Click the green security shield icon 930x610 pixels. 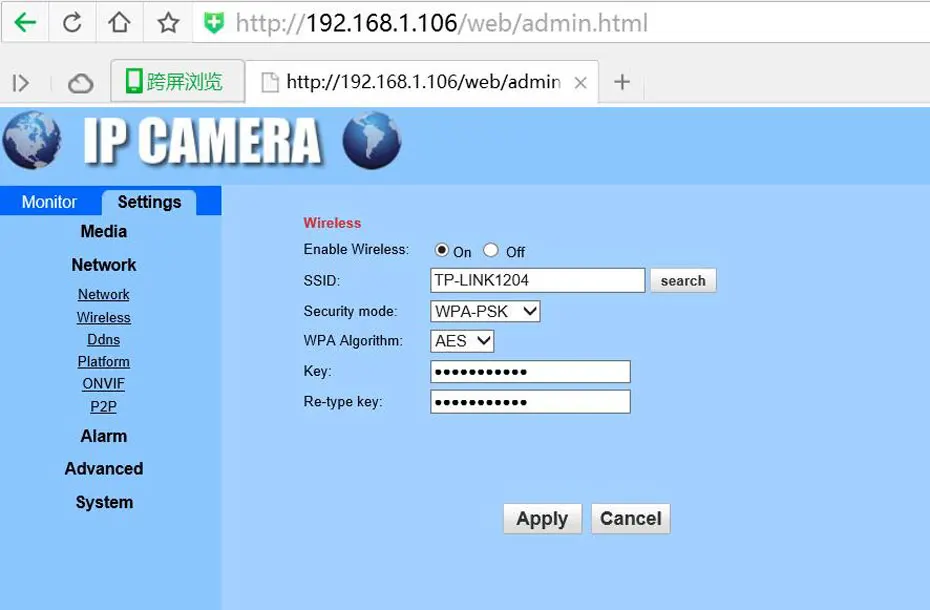214,23
